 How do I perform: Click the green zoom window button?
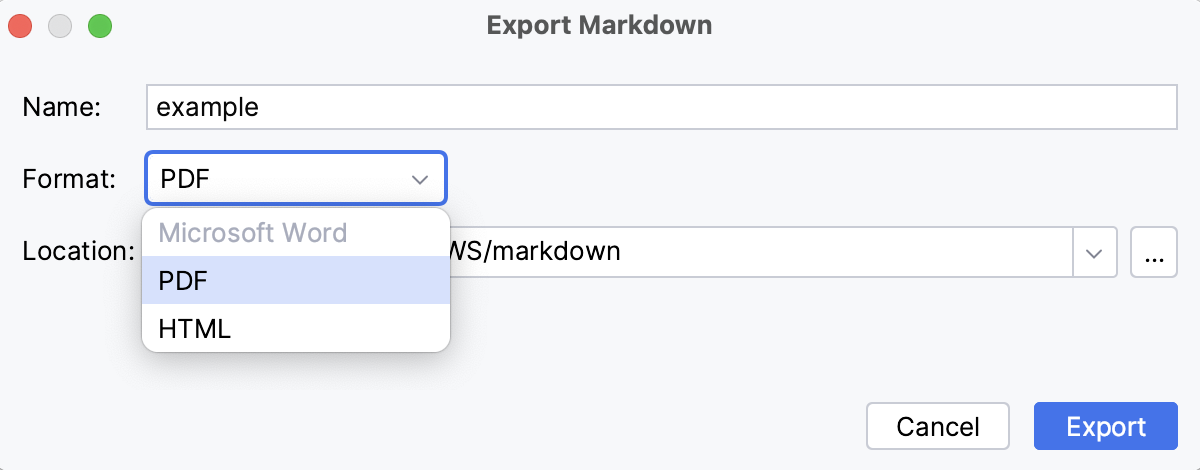pos(99,26)
